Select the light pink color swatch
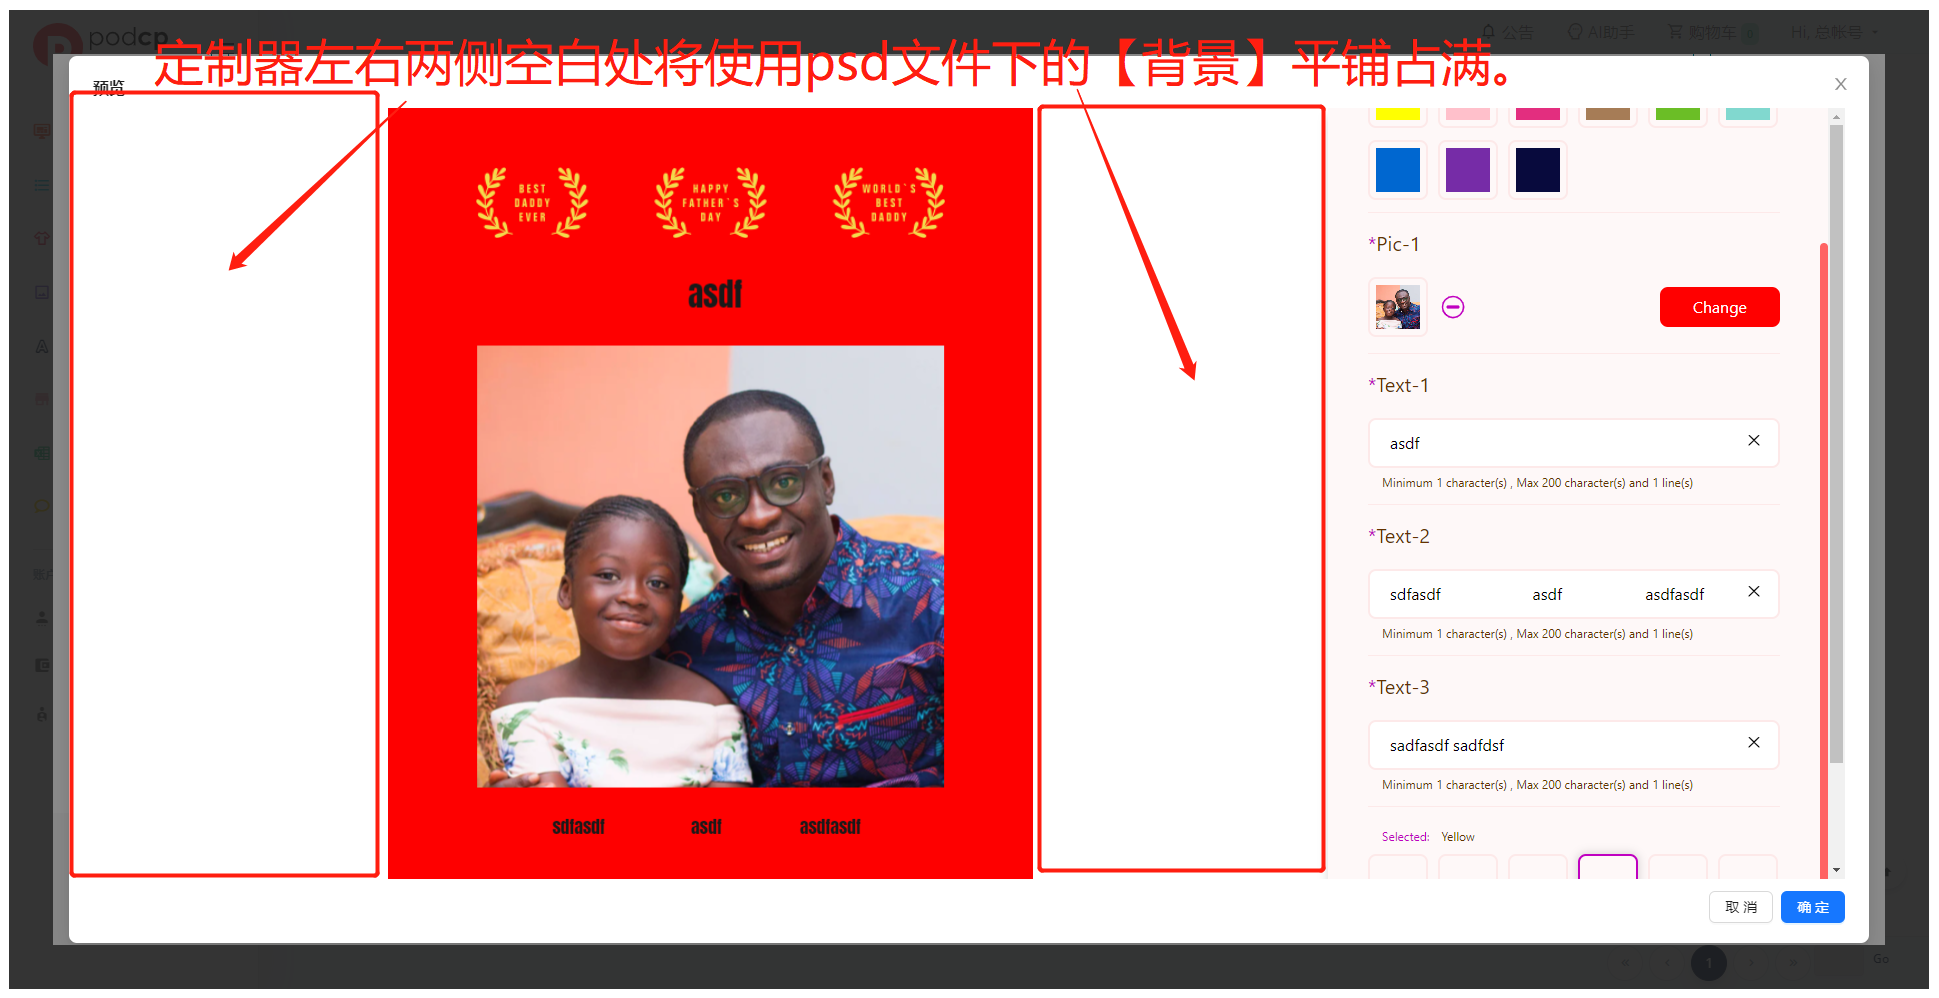This screenshot has height=998, width=1939. (x=1468, y=114)
